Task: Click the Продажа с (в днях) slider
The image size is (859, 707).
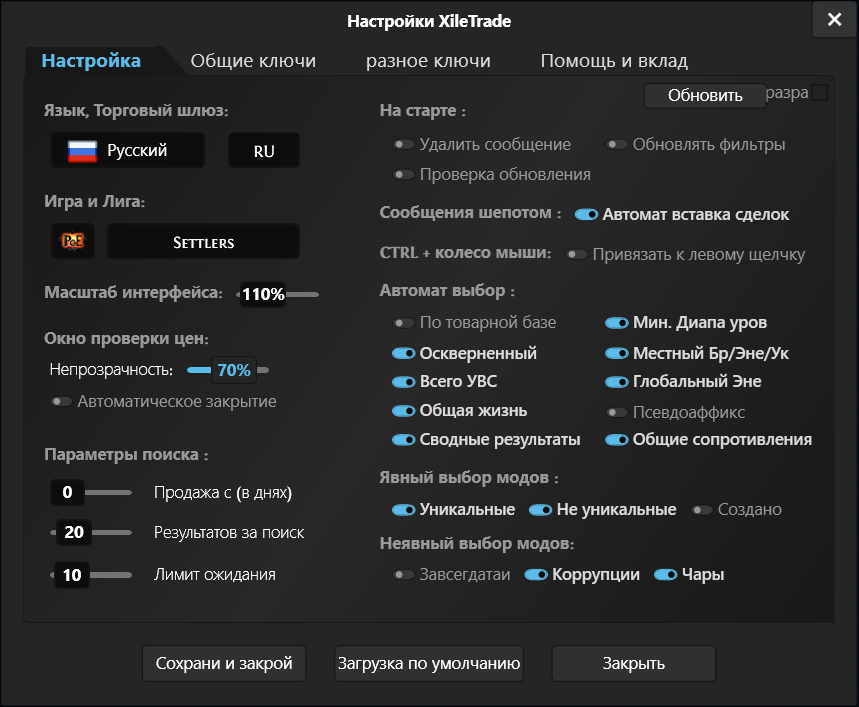Action: pyautogui.click(x=91, y=493)
